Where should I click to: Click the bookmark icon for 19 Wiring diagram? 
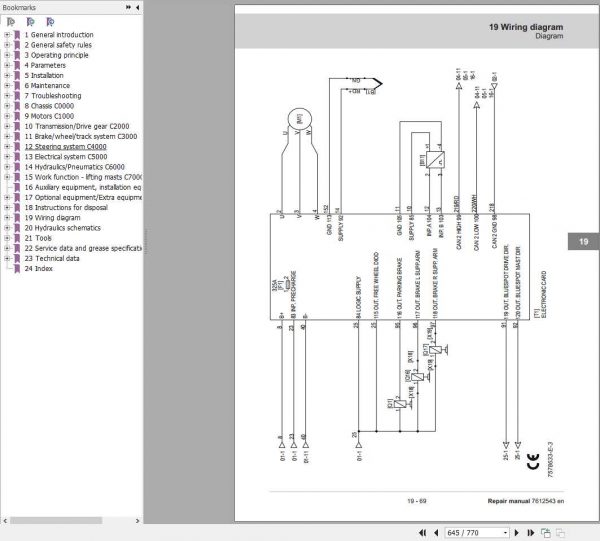17,218
